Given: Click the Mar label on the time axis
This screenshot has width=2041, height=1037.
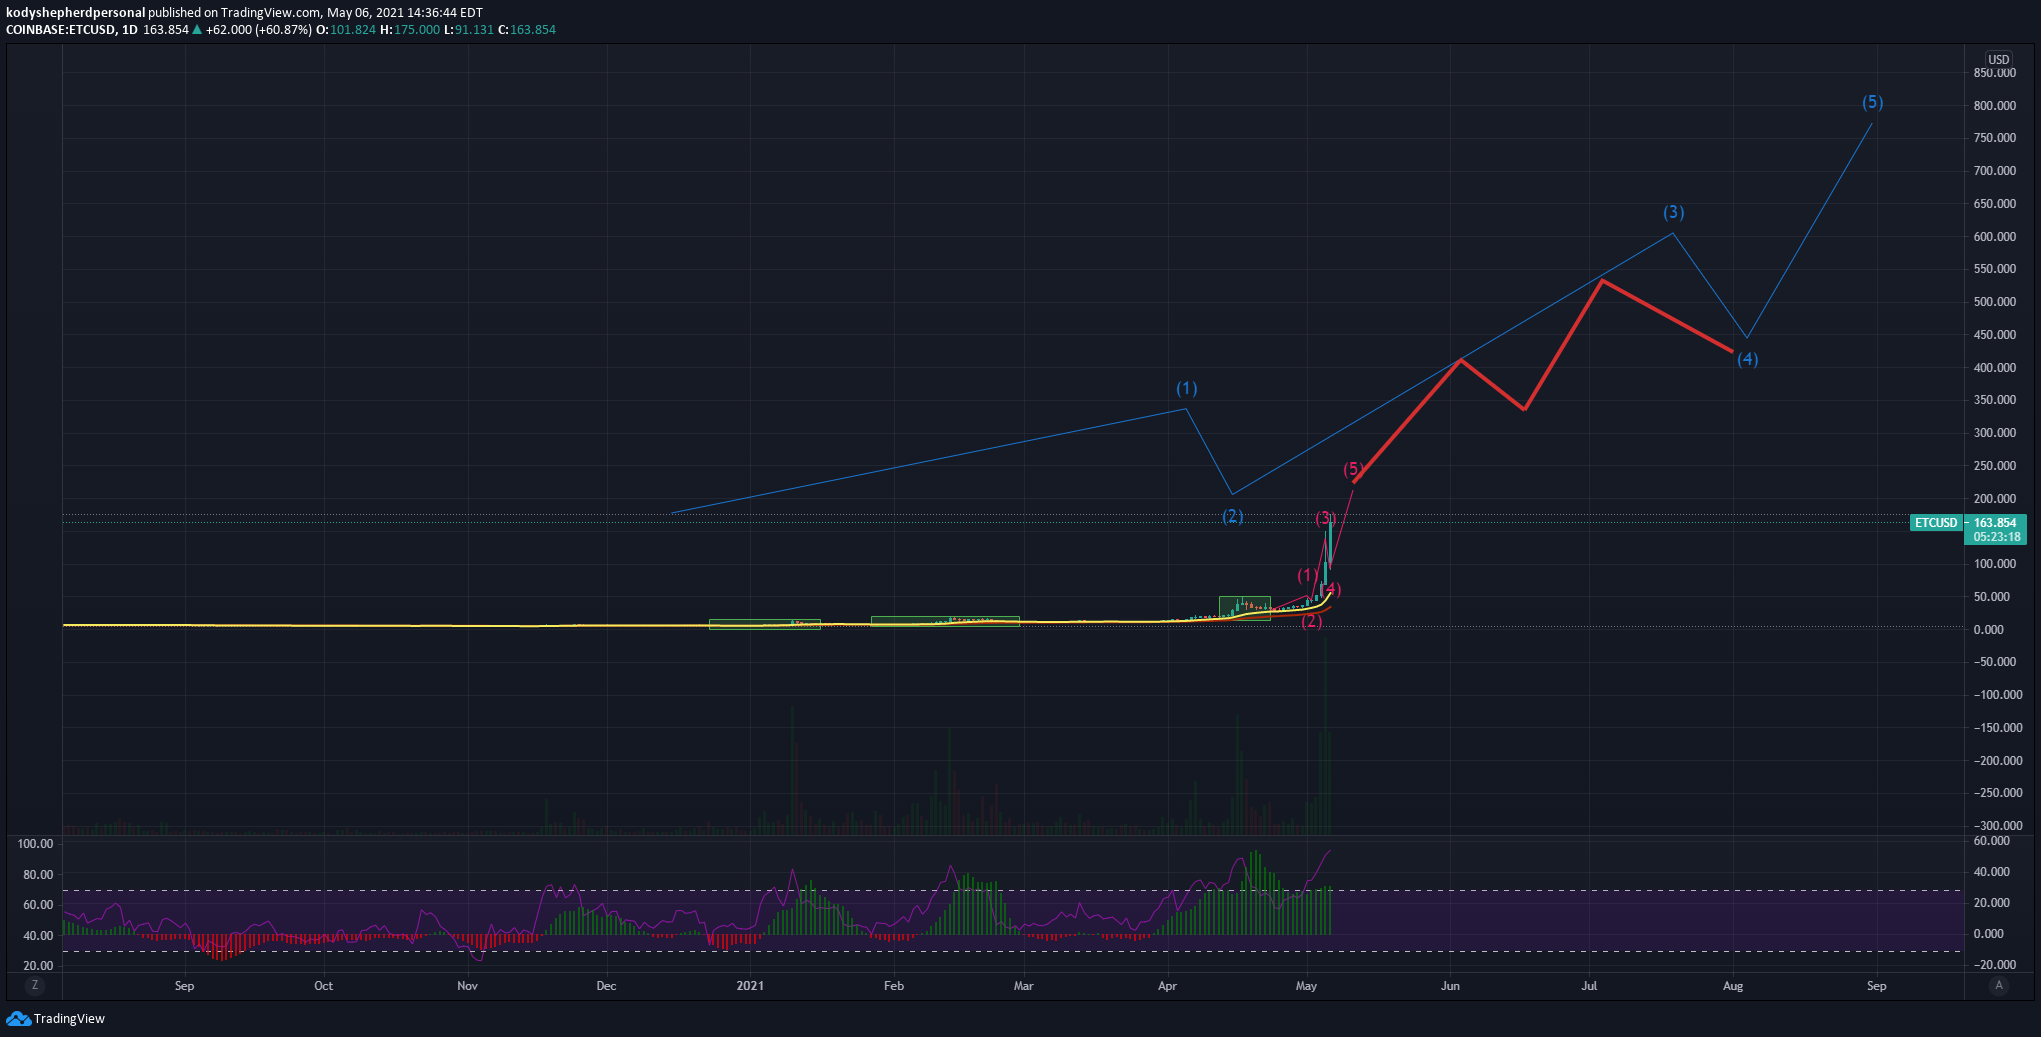Looking at the screenshot, I should click(1023, 985).
